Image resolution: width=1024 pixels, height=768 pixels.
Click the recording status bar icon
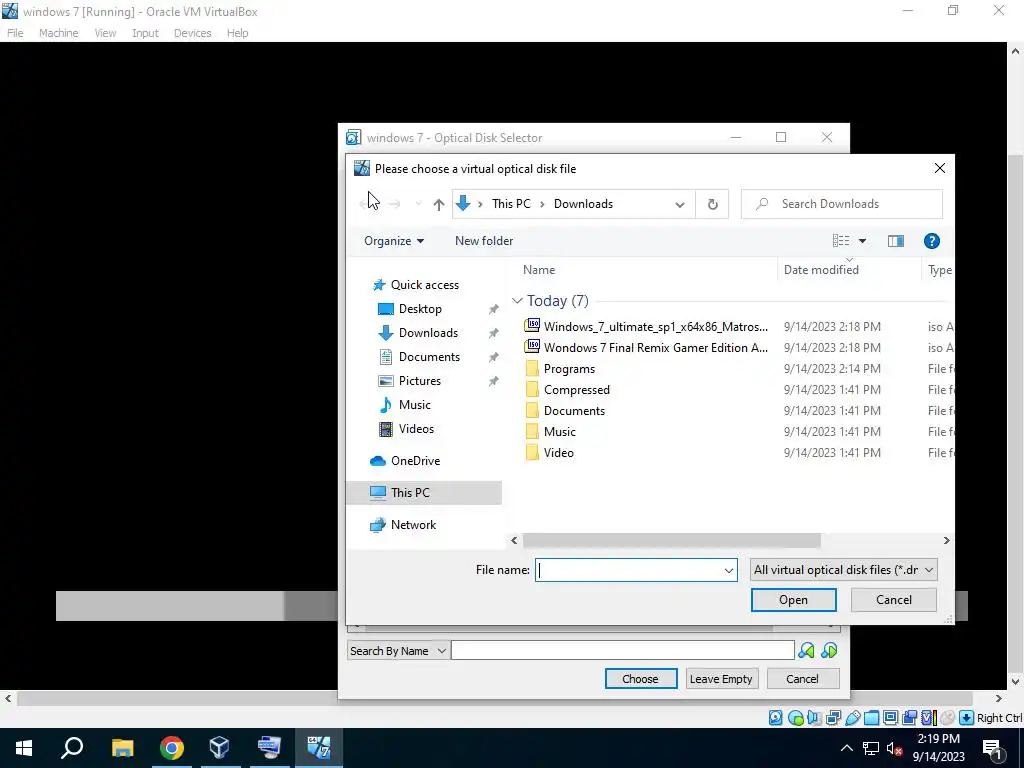click(909, 718)
